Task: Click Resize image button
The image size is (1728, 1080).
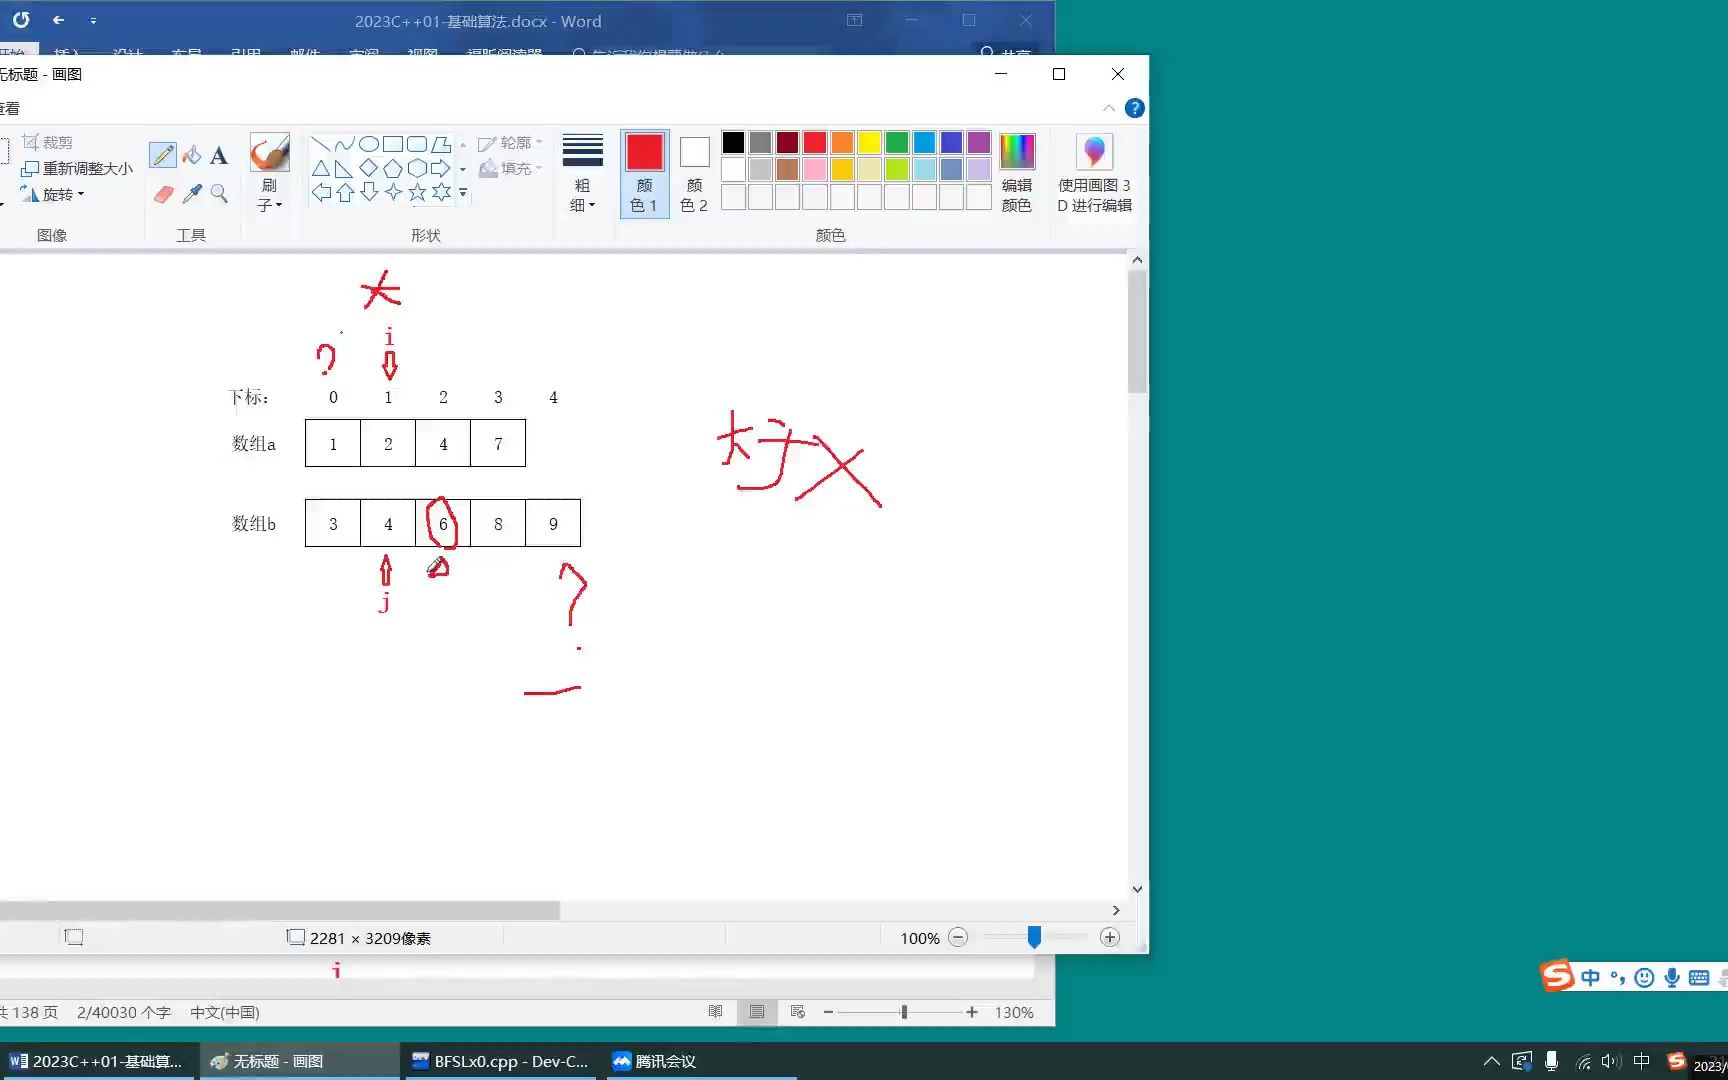Action: pyautogui.click(x=77, y=168)
